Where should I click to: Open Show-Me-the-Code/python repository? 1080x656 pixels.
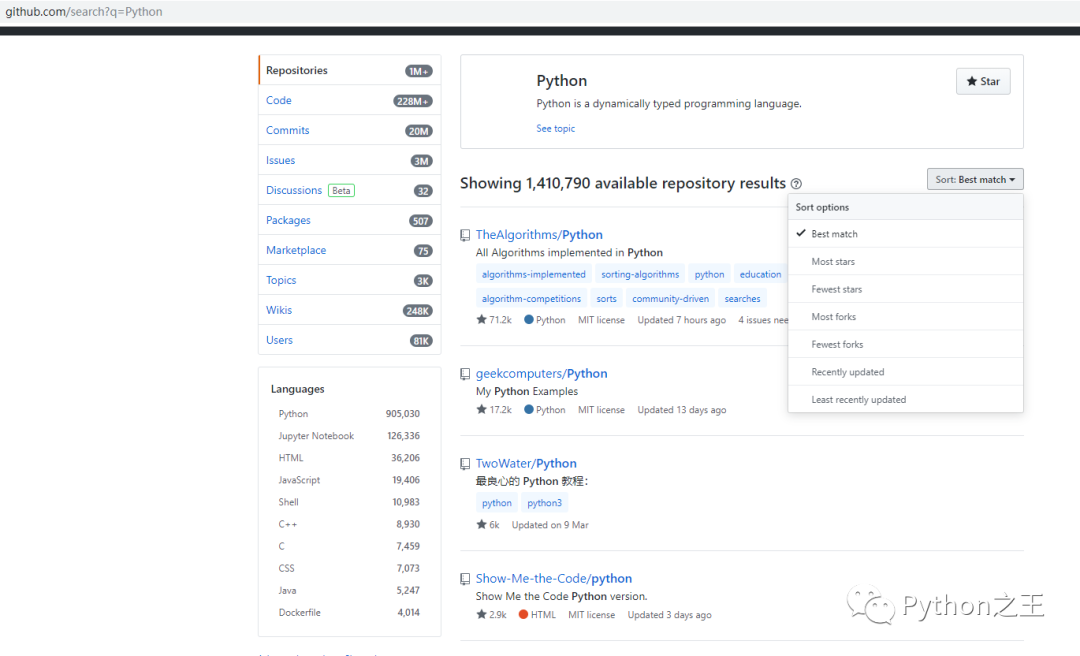[554, 579]
